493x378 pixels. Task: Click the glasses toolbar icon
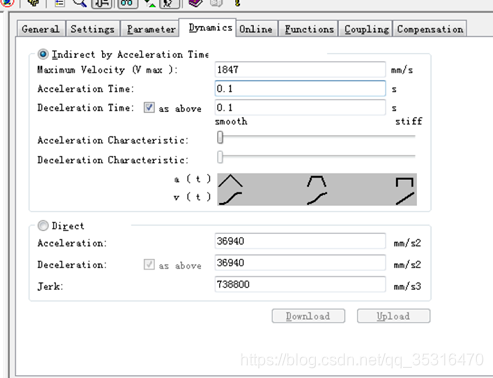tap(127, 3)
